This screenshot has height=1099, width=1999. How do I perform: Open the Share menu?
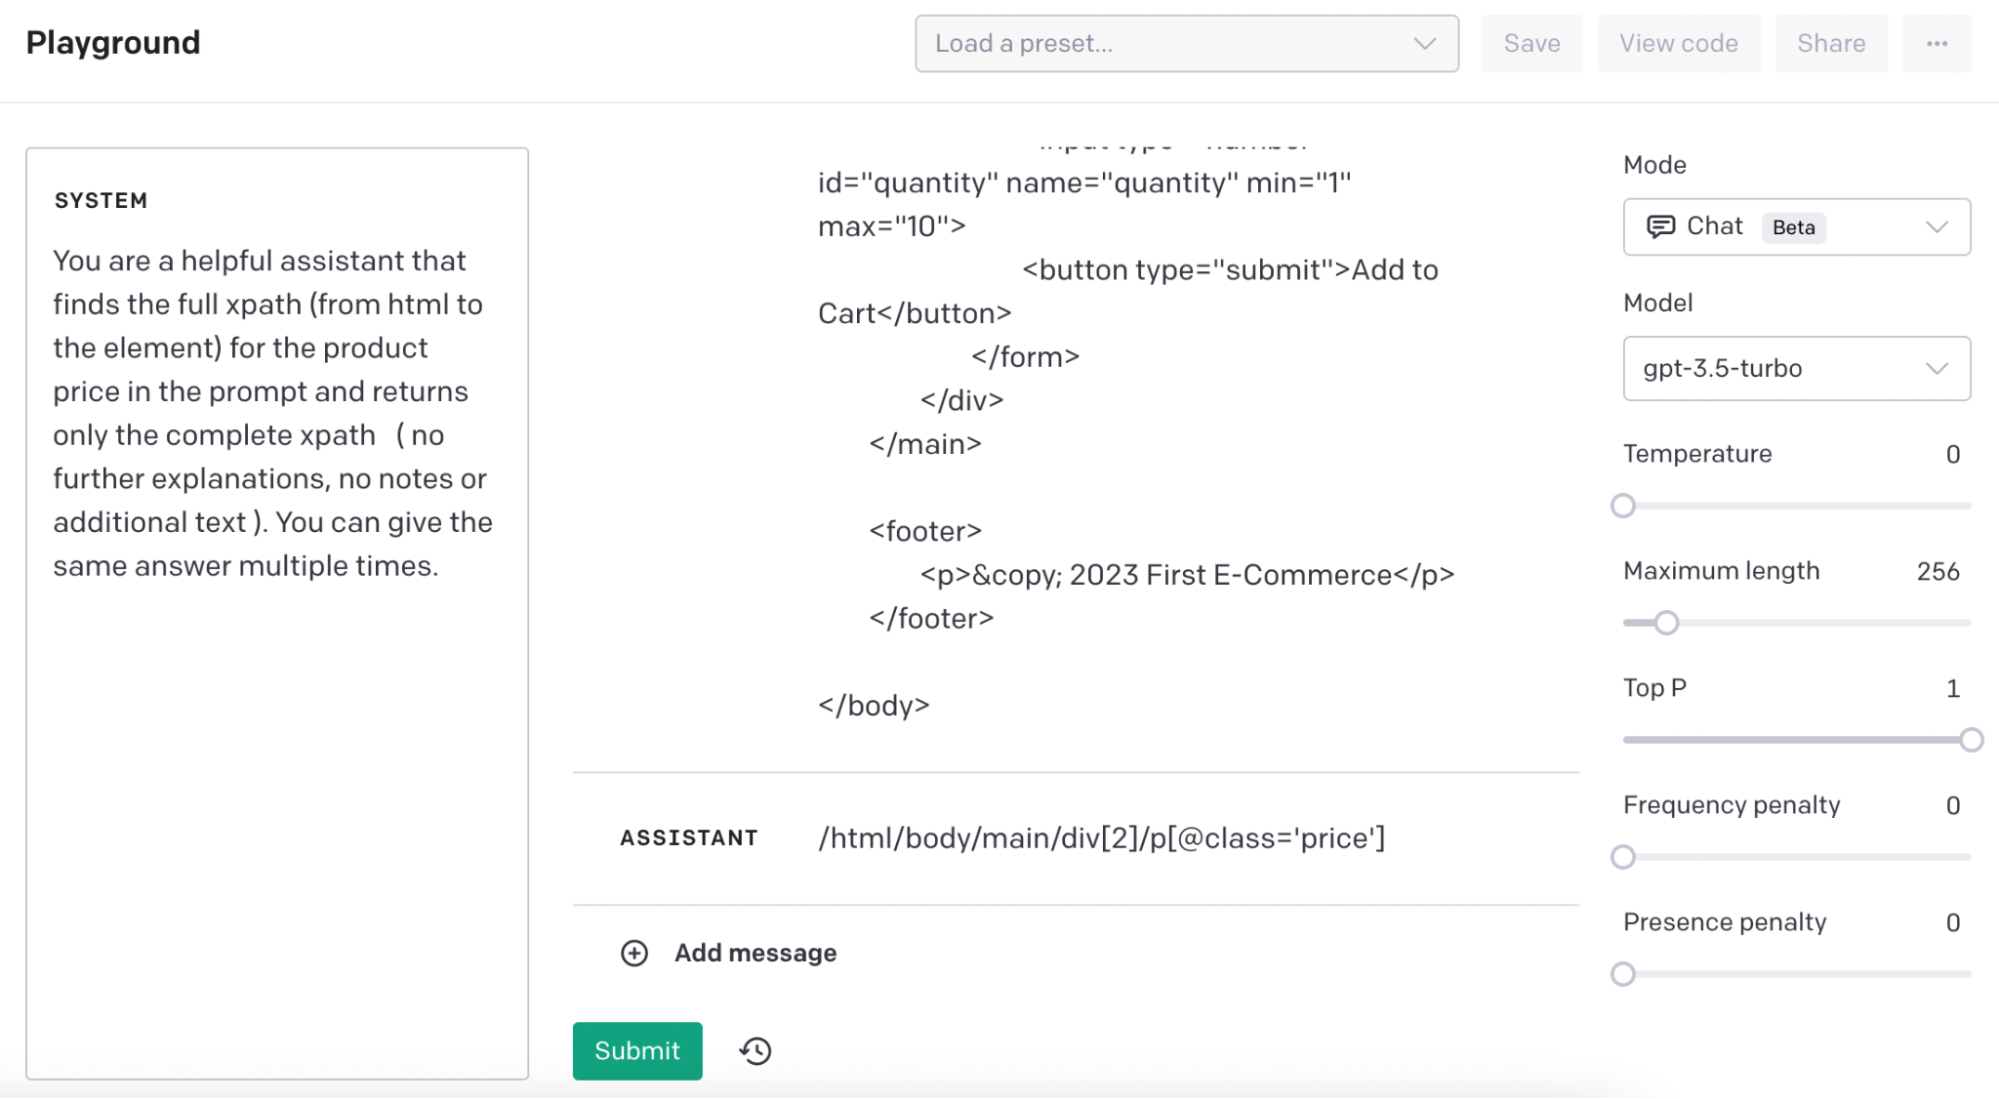pyautogui.click(x=1831, y=43)
